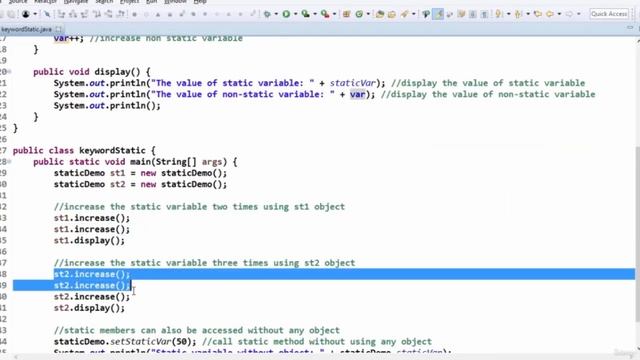Open the Project menu
The height and width of the screenshot is (360, 640).
coord(129,2)
